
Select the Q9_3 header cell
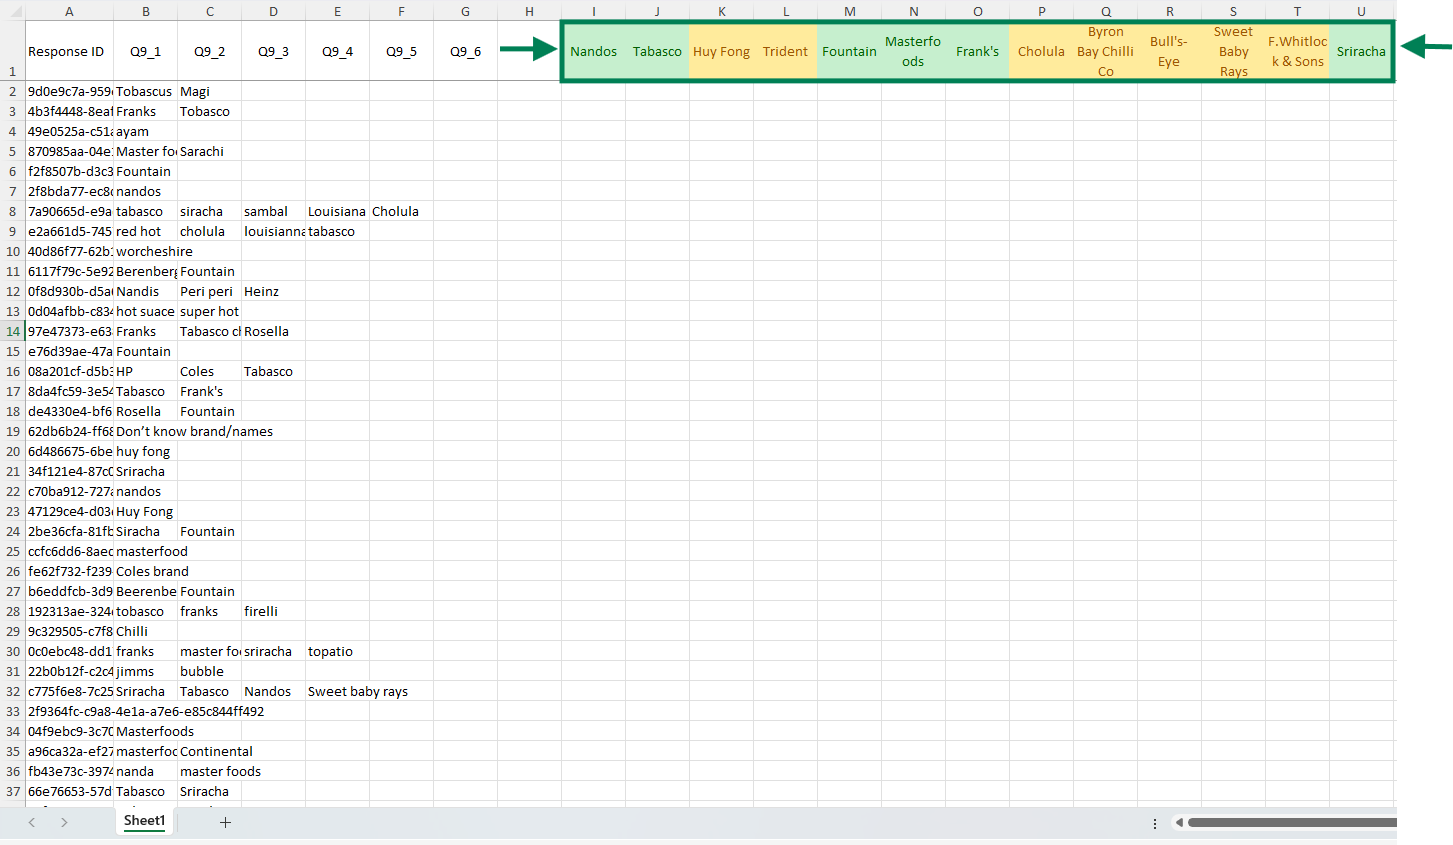(x=273, y=51)
